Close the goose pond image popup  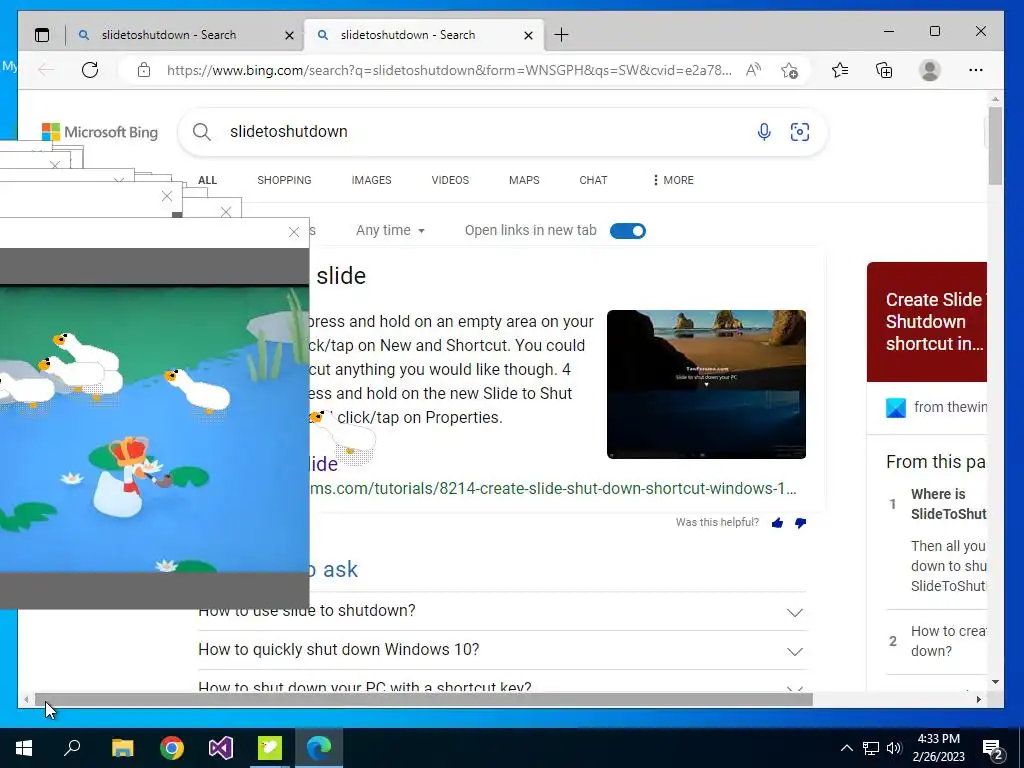(294, 232)
